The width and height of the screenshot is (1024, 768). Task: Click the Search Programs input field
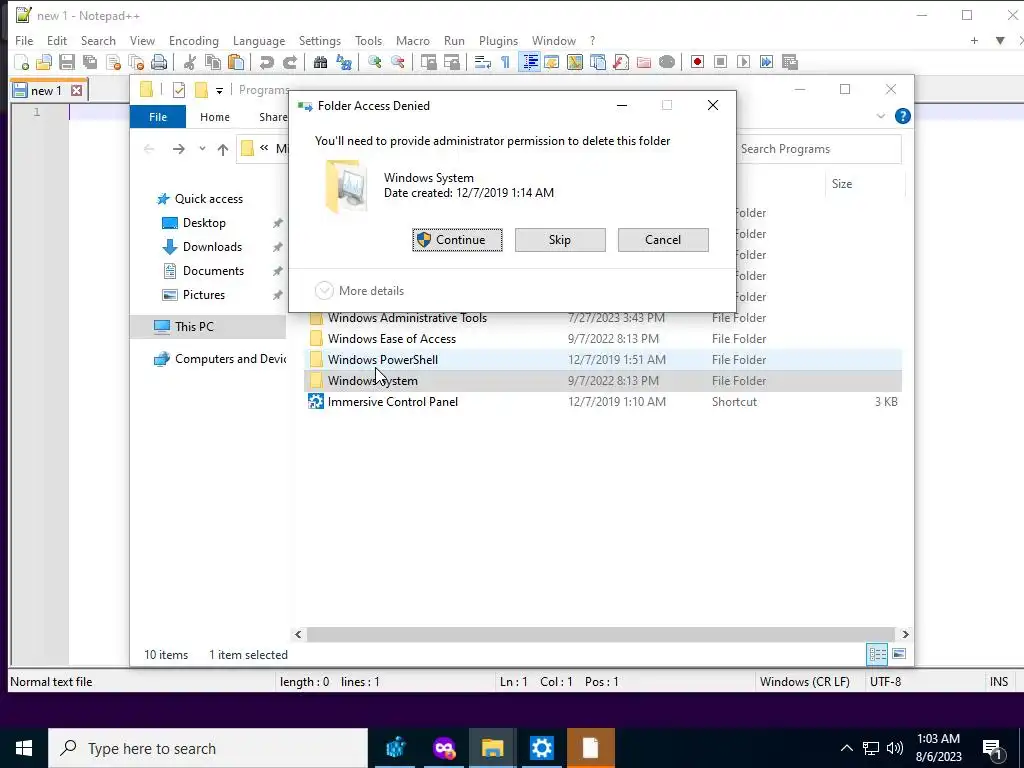[x=820, y=149]
